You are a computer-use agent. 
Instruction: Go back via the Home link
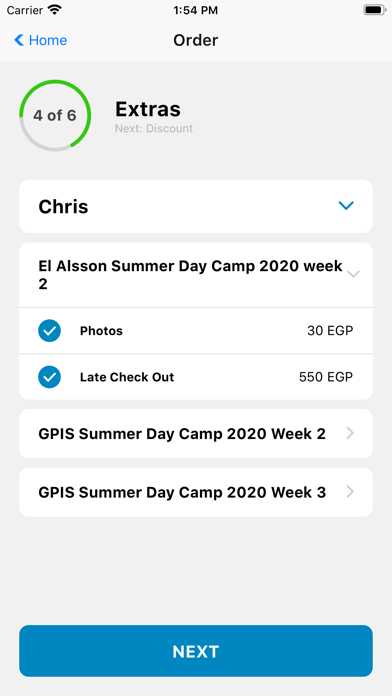click(41, 40)
